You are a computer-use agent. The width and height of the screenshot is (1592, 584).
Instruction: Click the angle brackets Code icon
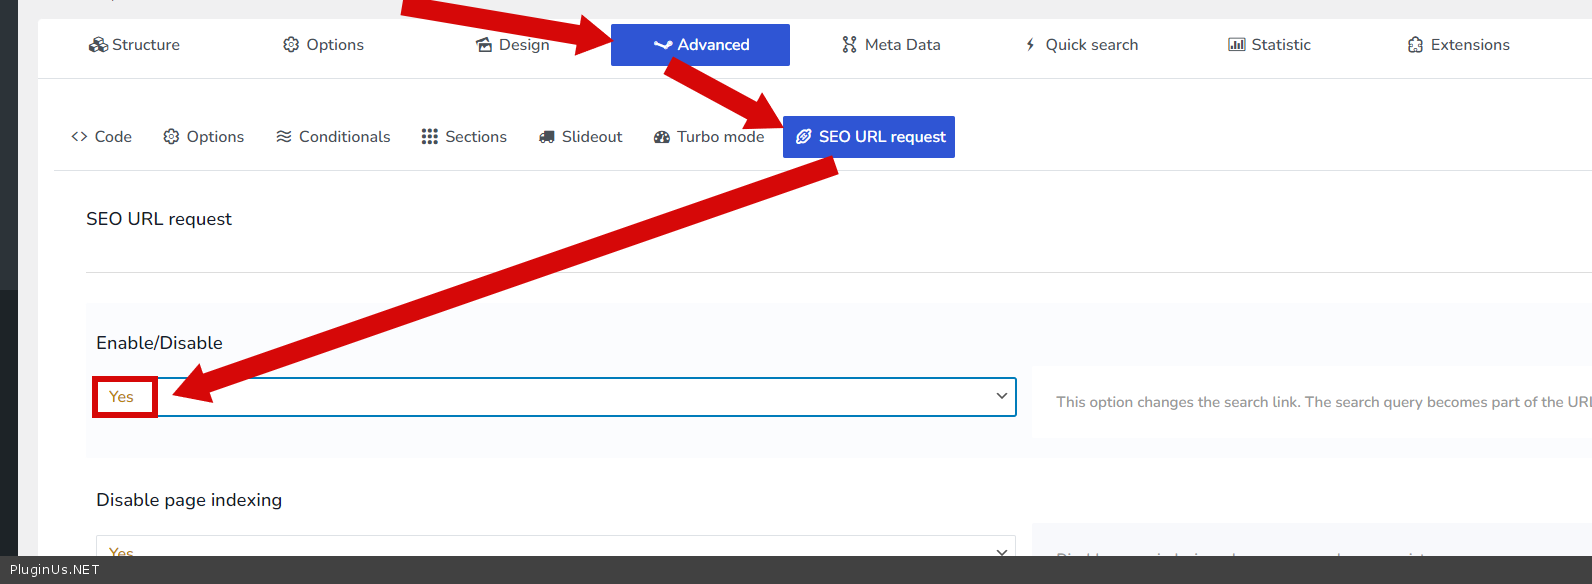pyautogui.click(x=80, y=137)
